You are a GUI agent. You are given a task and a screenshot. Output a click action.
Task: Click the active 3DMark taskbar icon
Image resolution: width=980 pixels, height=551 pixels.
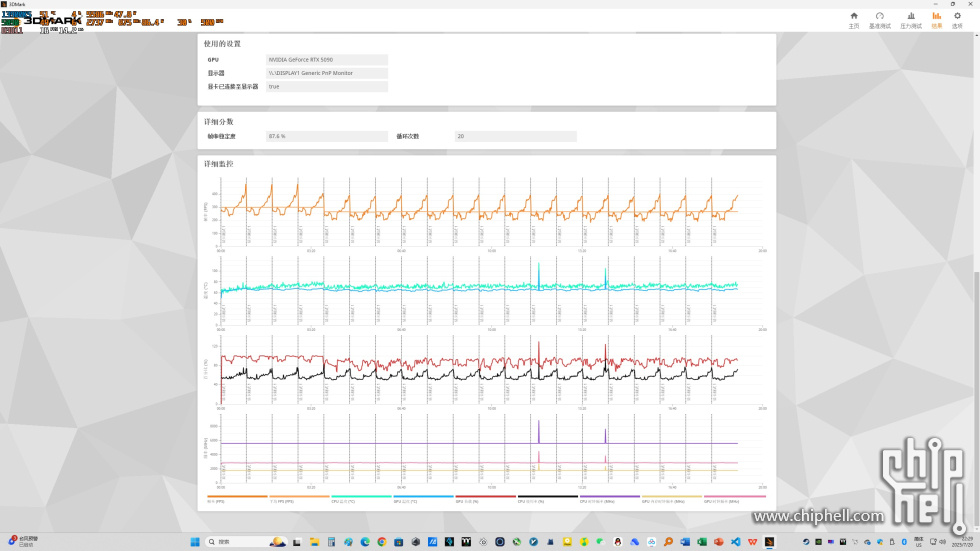tap(769, 542)
